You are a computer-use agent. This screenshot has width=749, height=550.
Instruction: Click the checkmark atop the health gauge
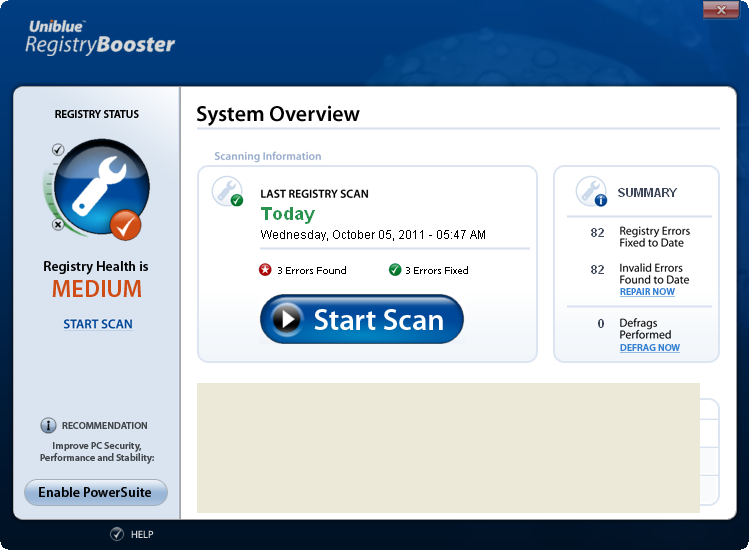coord(58,150)
